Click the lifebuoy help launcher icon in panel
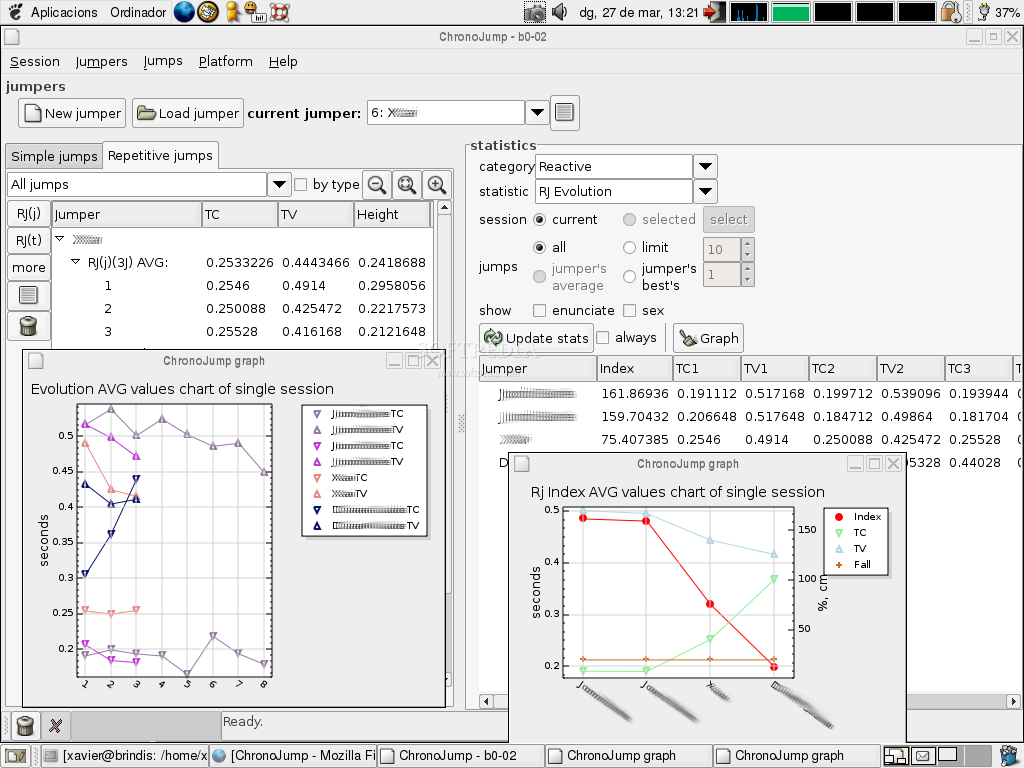The width and height of the screenshot is (1024, 768). click(280, 12)
